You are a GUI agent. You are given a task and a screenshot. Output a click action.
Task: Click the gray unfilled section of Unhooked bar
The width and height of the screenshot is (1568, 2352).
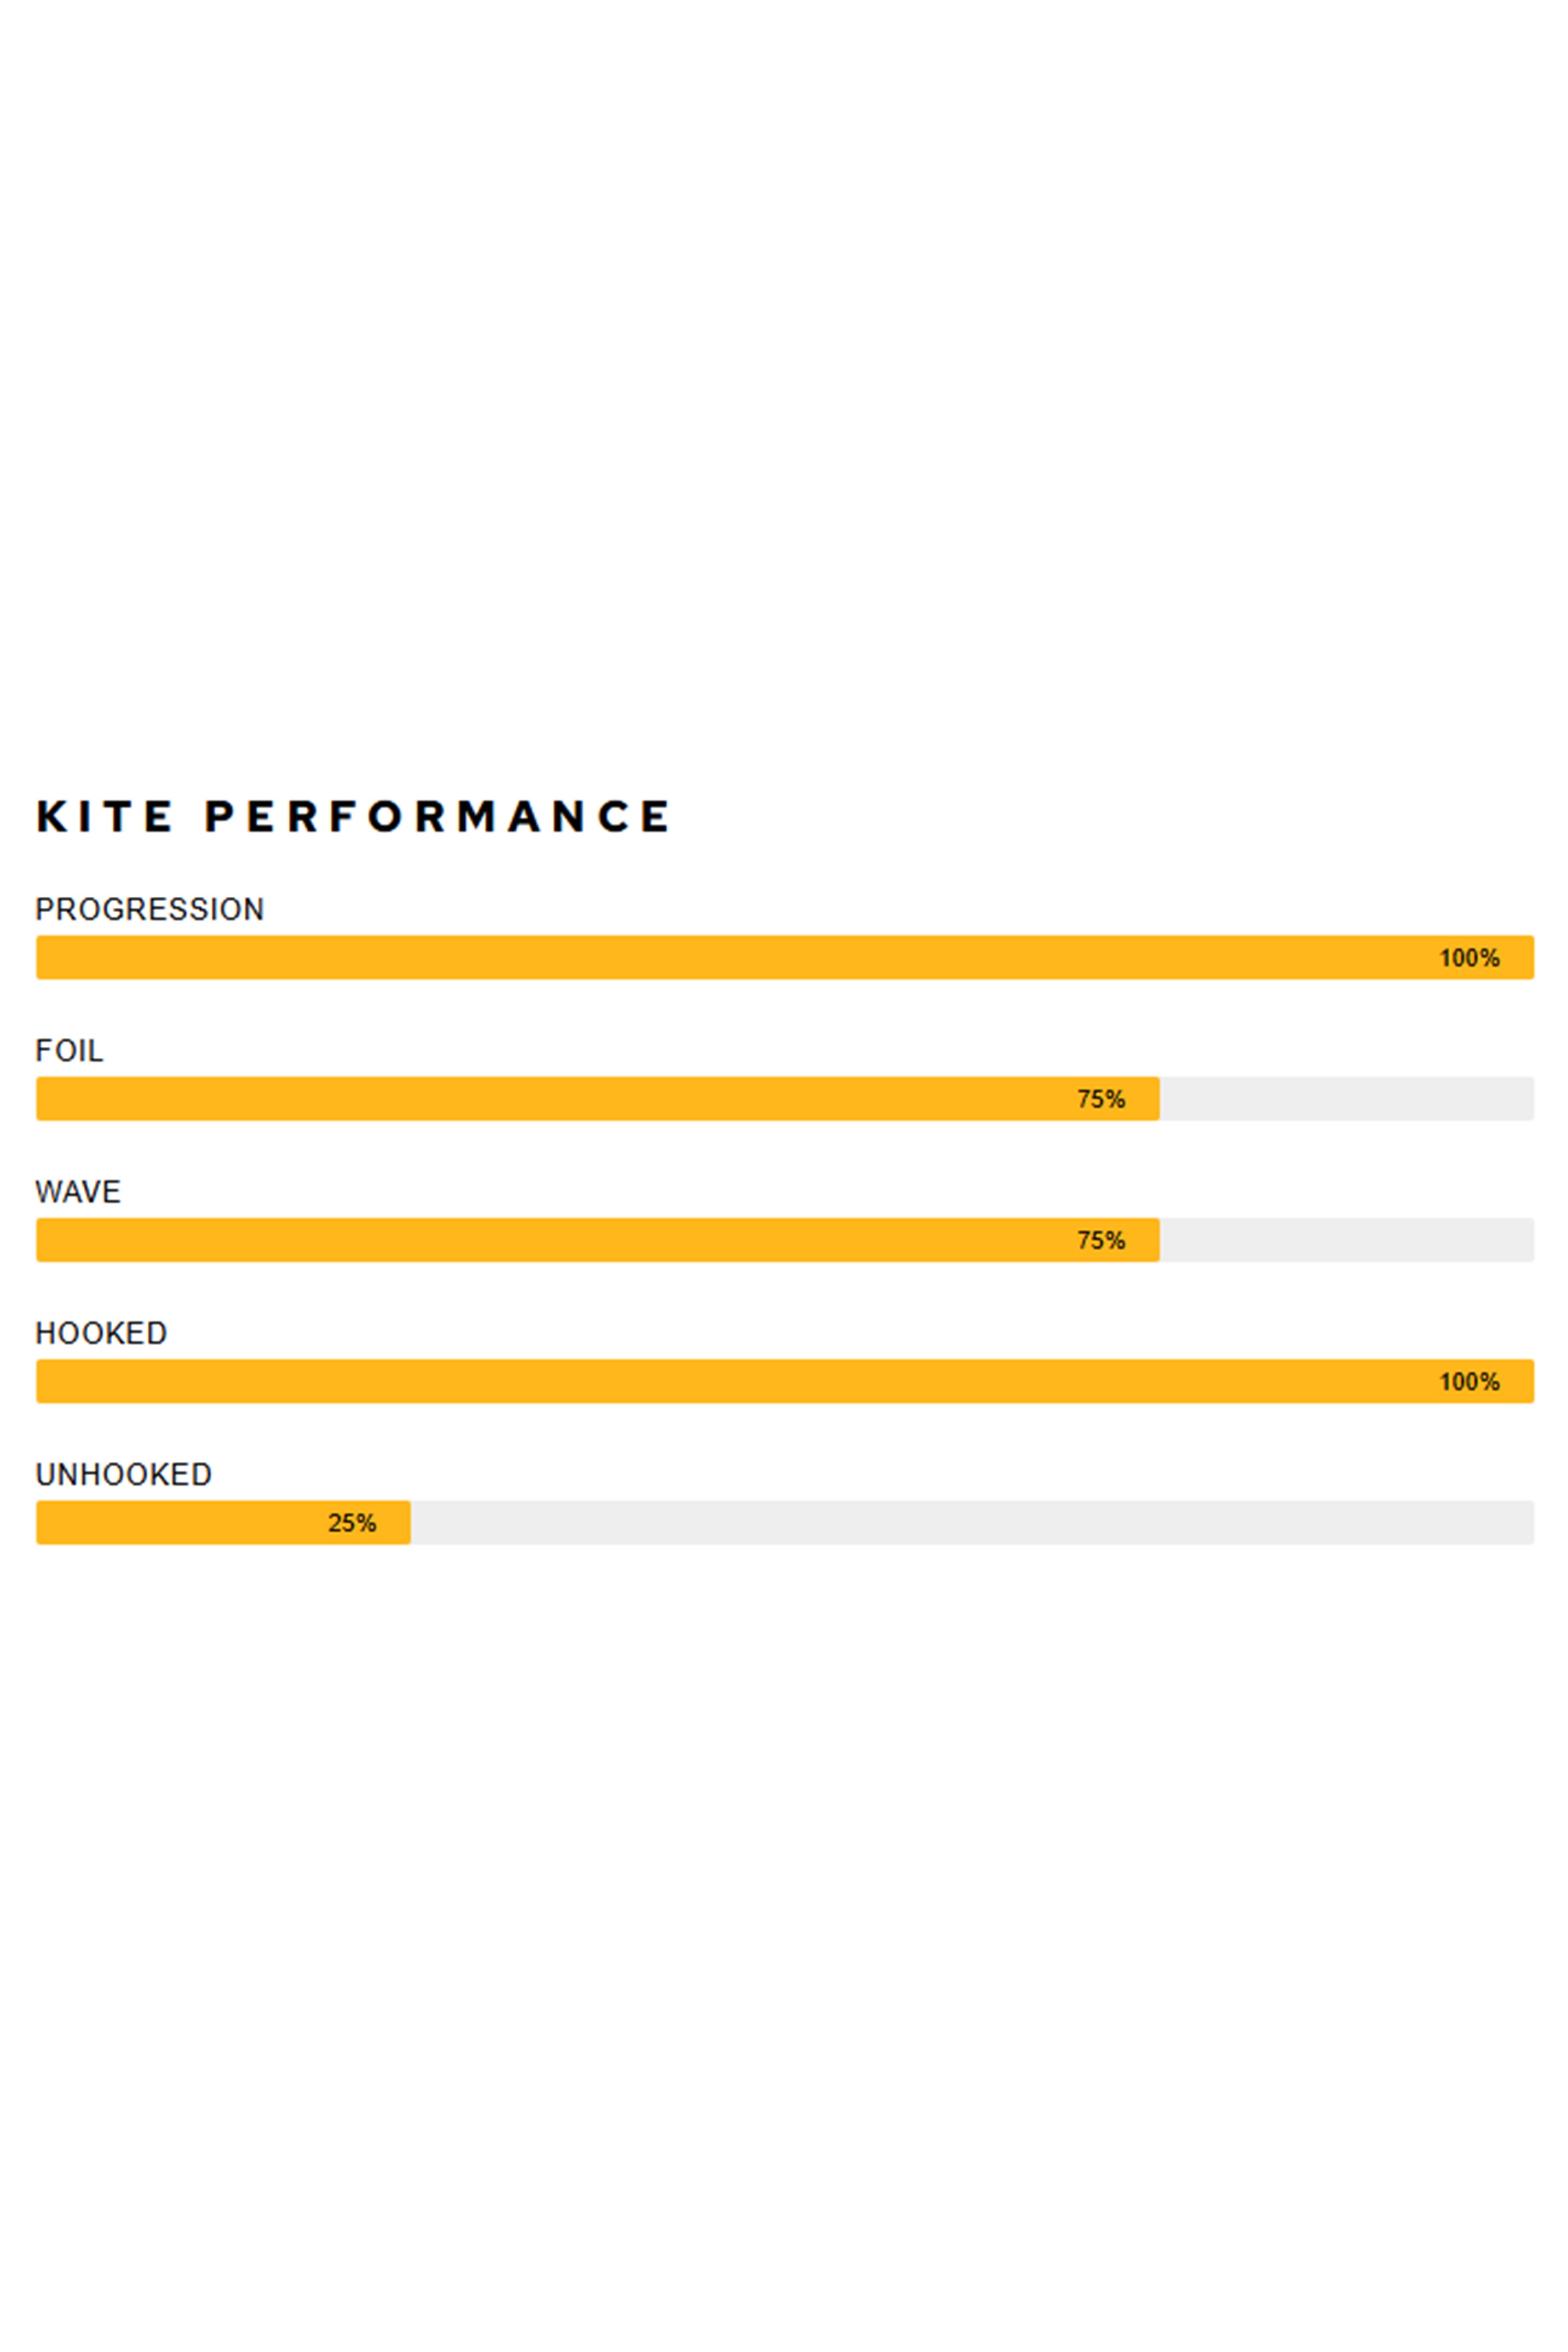pos(970,1522)
